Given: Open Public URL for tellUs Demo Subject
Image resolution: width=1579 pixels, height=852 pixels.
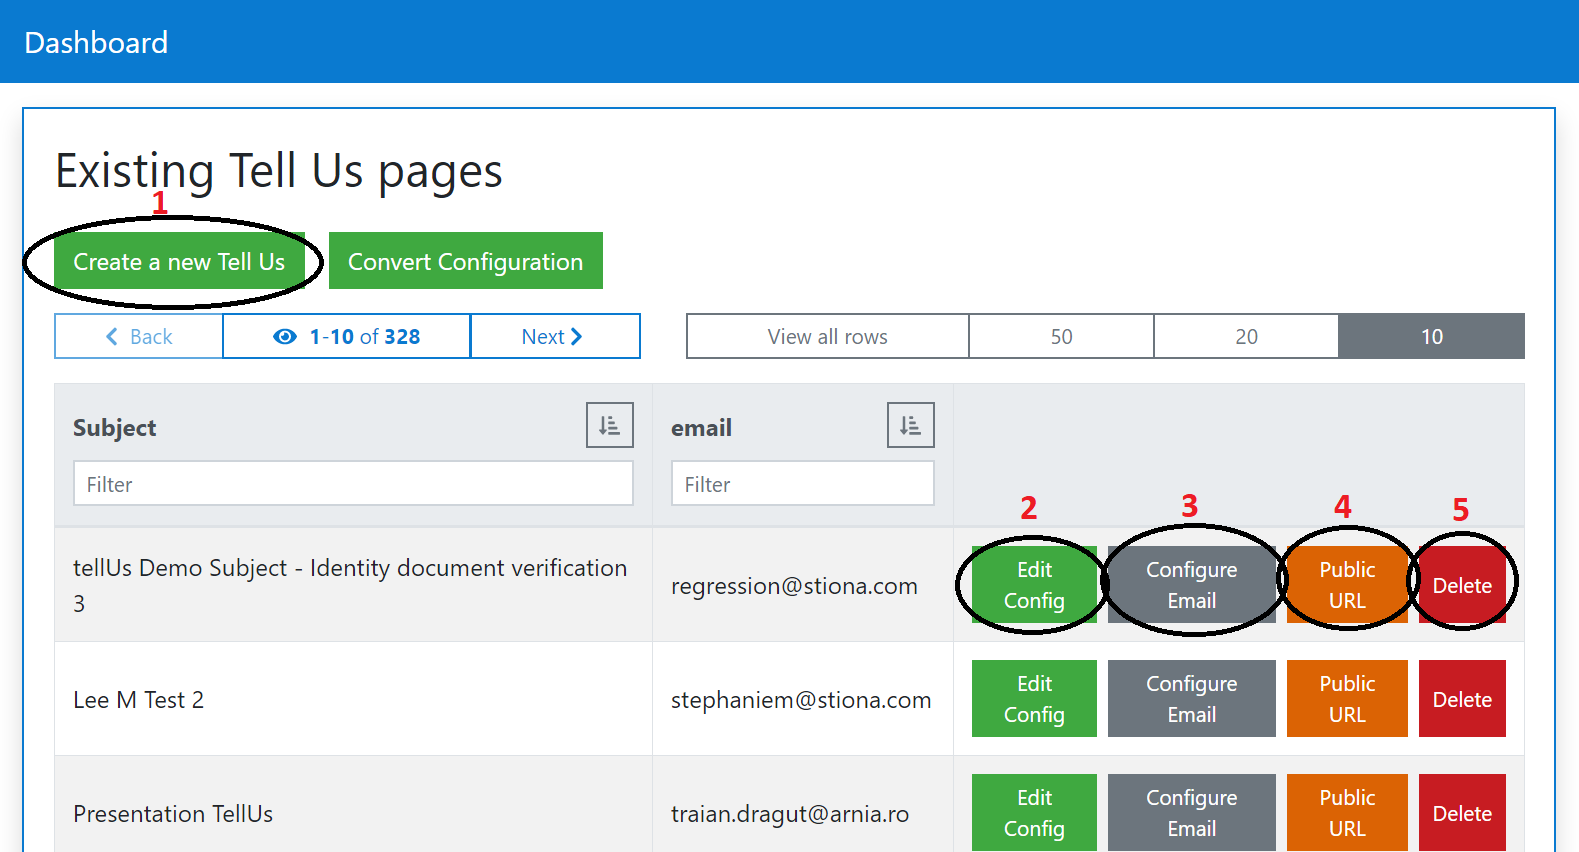Looking at the screenshot, I should 1346,585.
